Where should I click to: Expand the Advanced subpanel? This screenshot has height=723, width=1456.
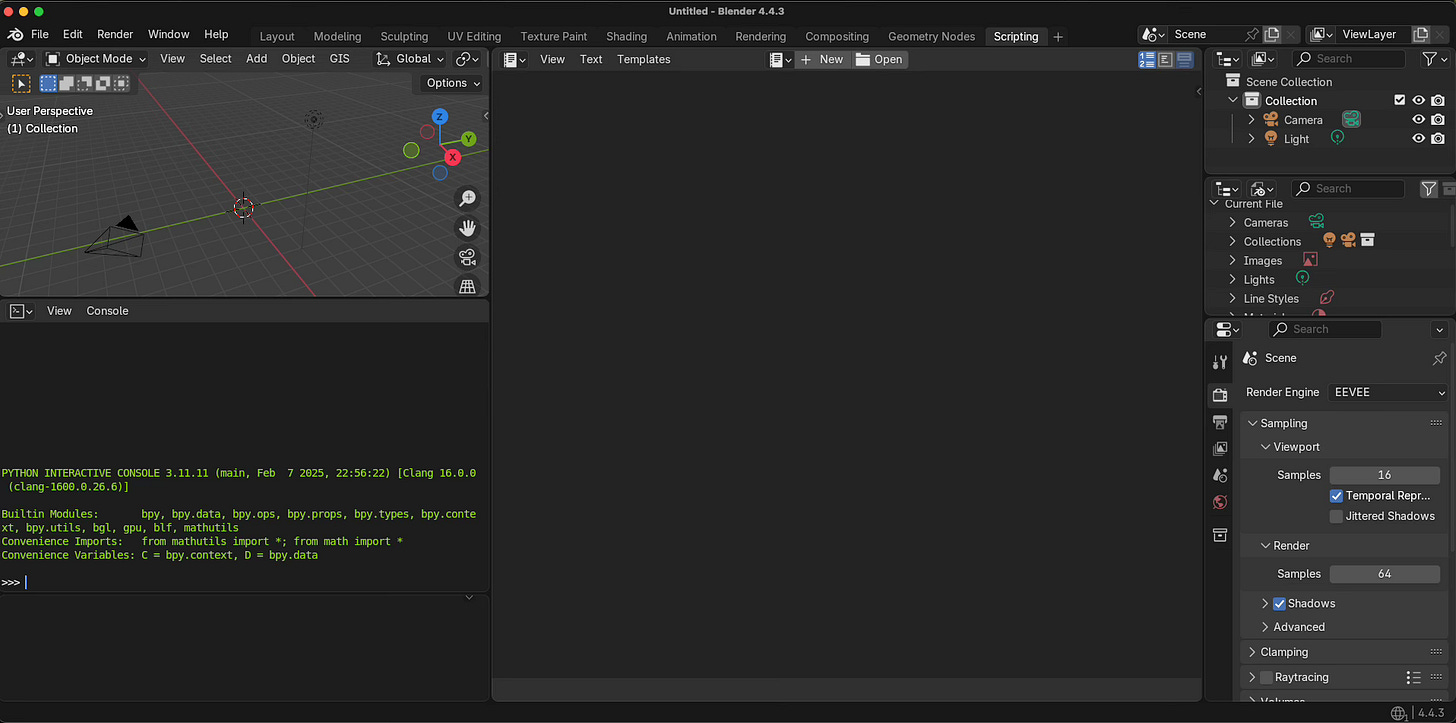(1265, 627)
